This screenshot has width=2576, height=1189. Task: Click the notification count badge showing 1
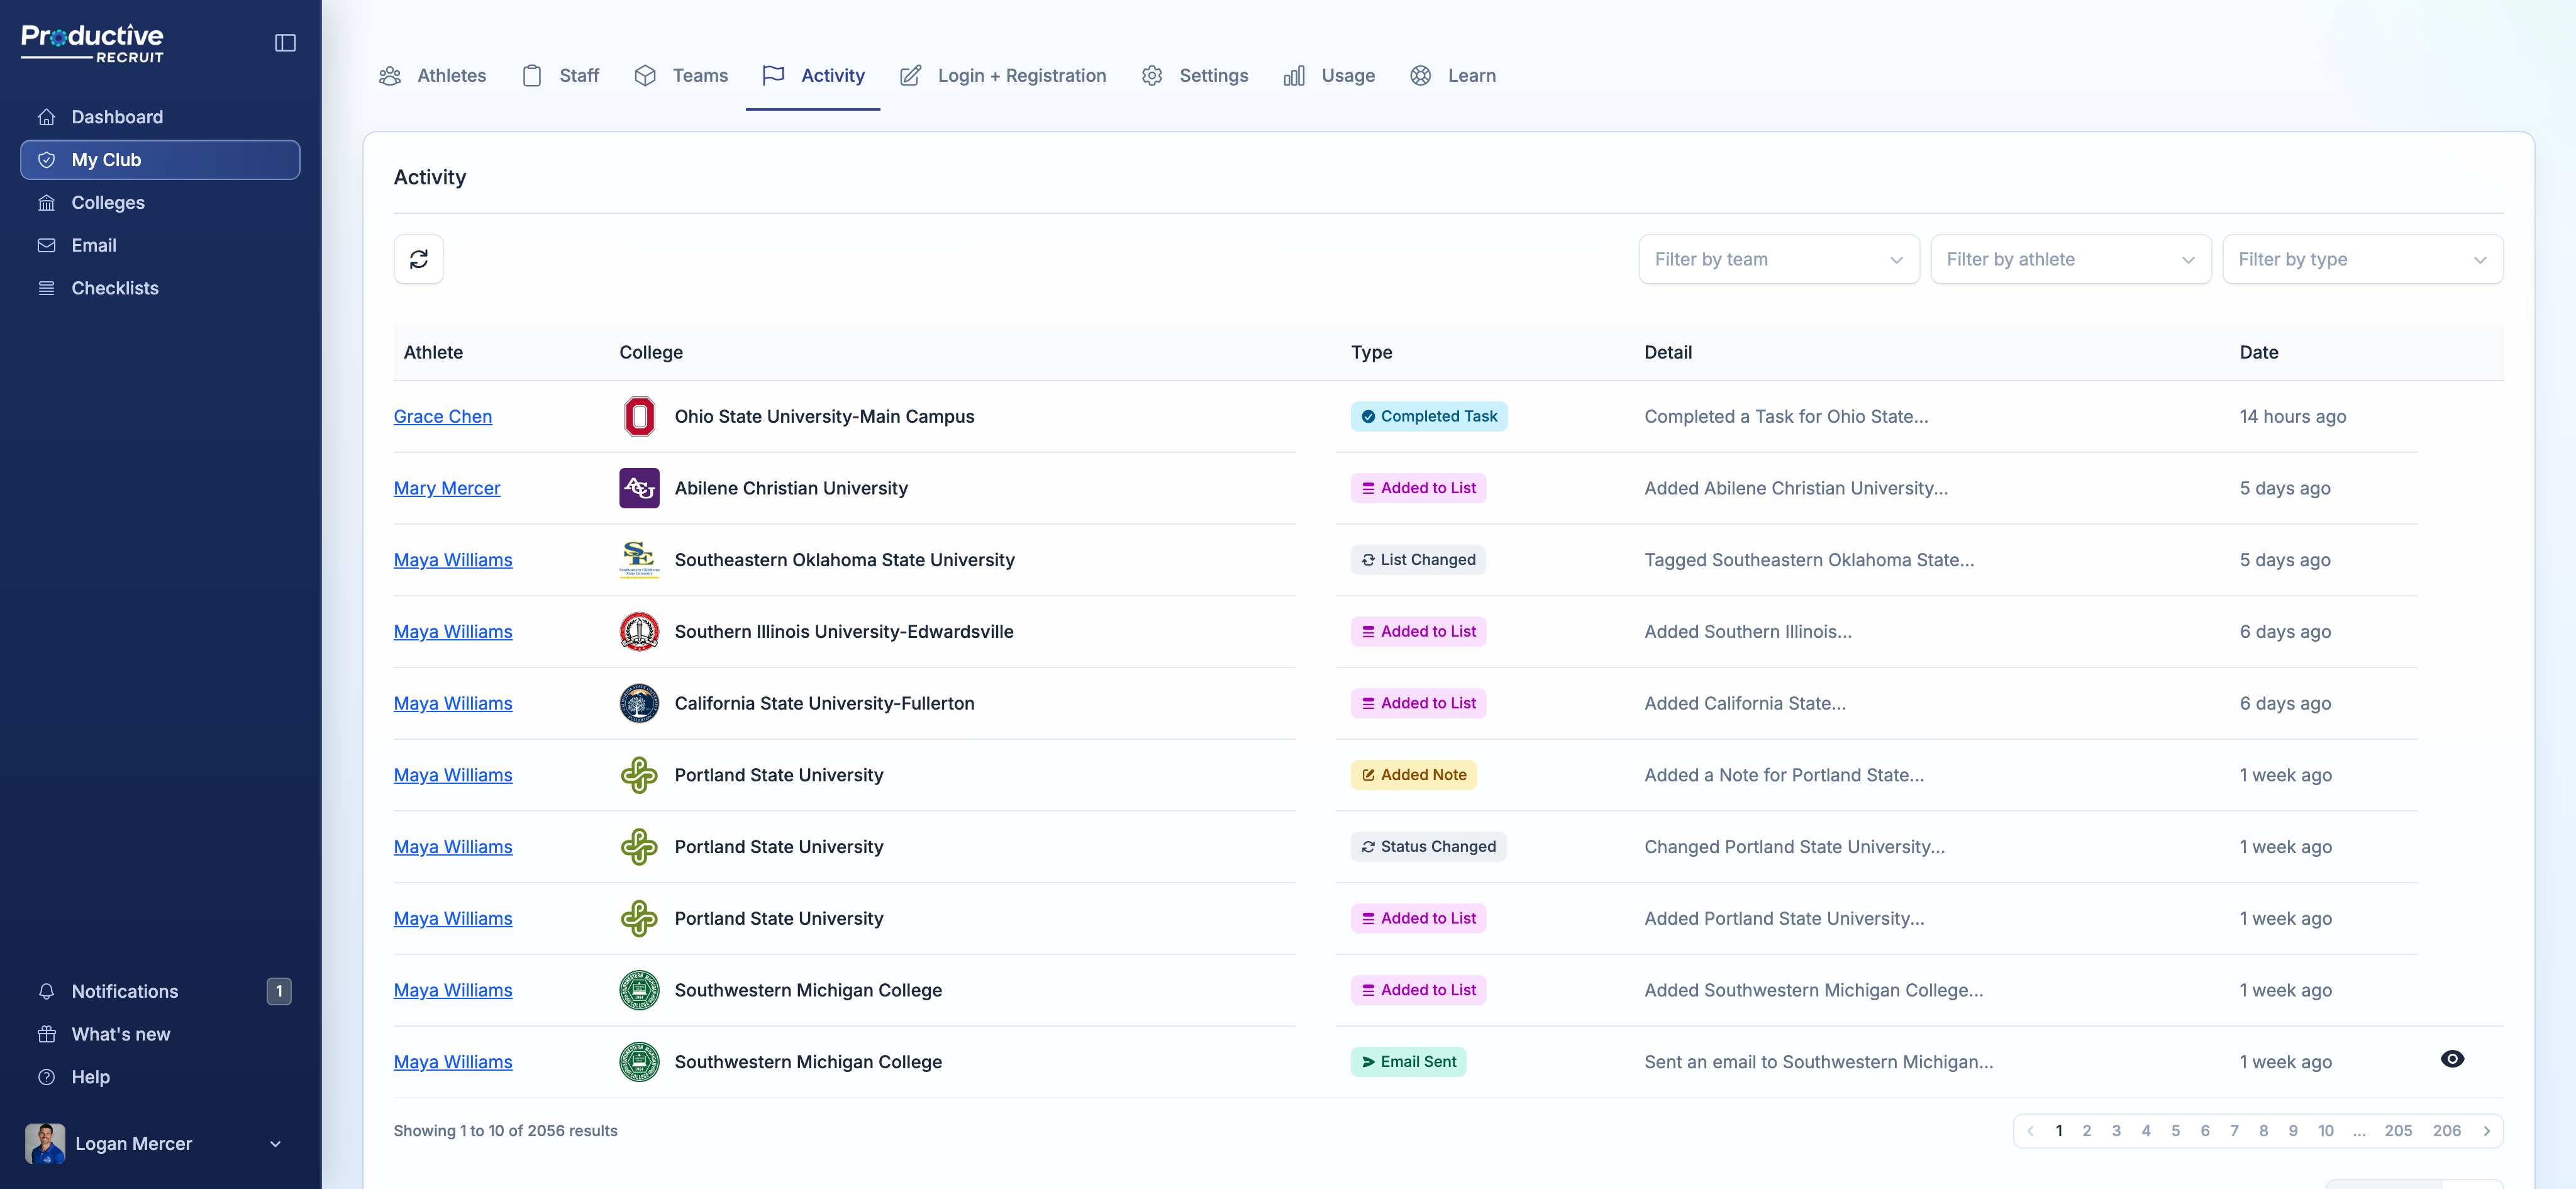279,991
